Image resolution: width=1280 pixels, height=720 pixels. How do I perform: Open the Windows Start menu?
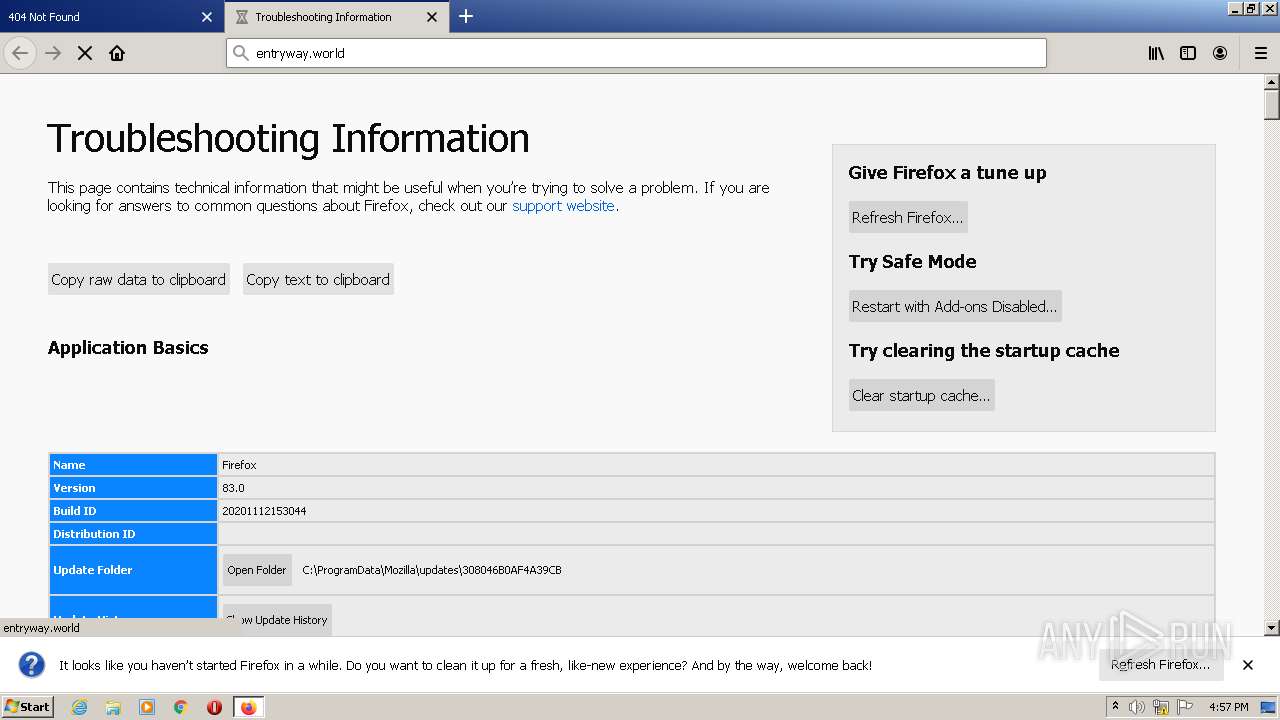pos(28,707)
